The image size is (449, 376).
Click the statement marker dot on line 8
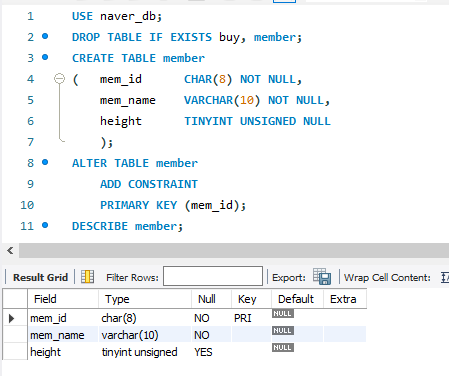coord(45,162)
